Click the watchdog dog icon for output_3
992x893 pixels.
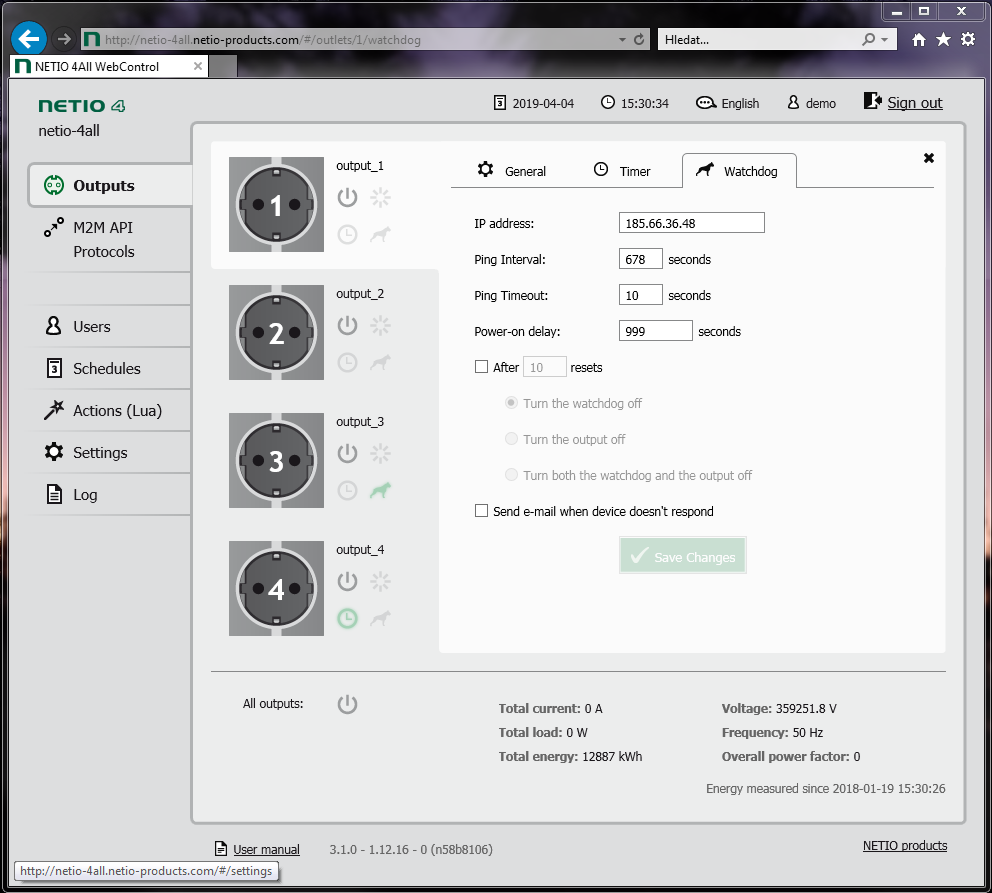click(x=379, y=490)
